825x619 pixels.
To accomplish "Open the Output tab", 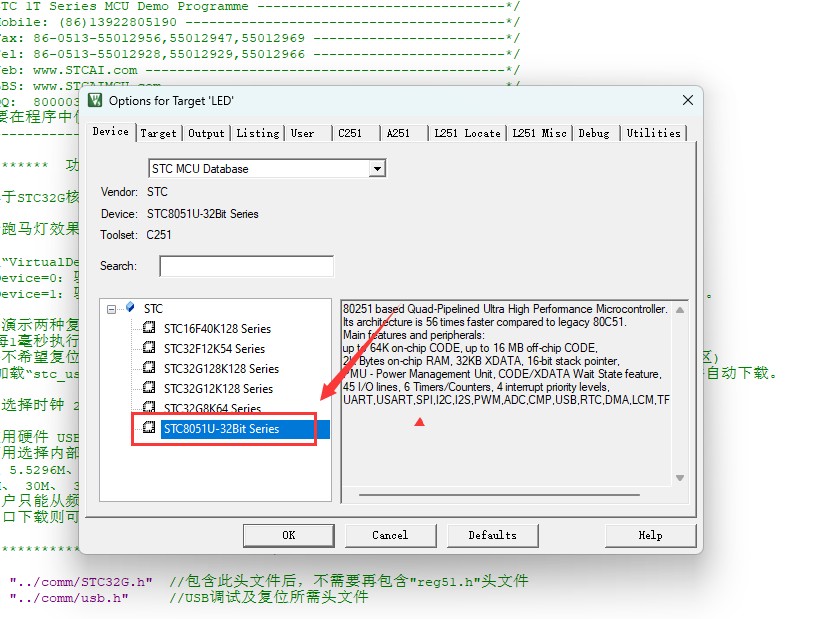I will pos(206,133).
